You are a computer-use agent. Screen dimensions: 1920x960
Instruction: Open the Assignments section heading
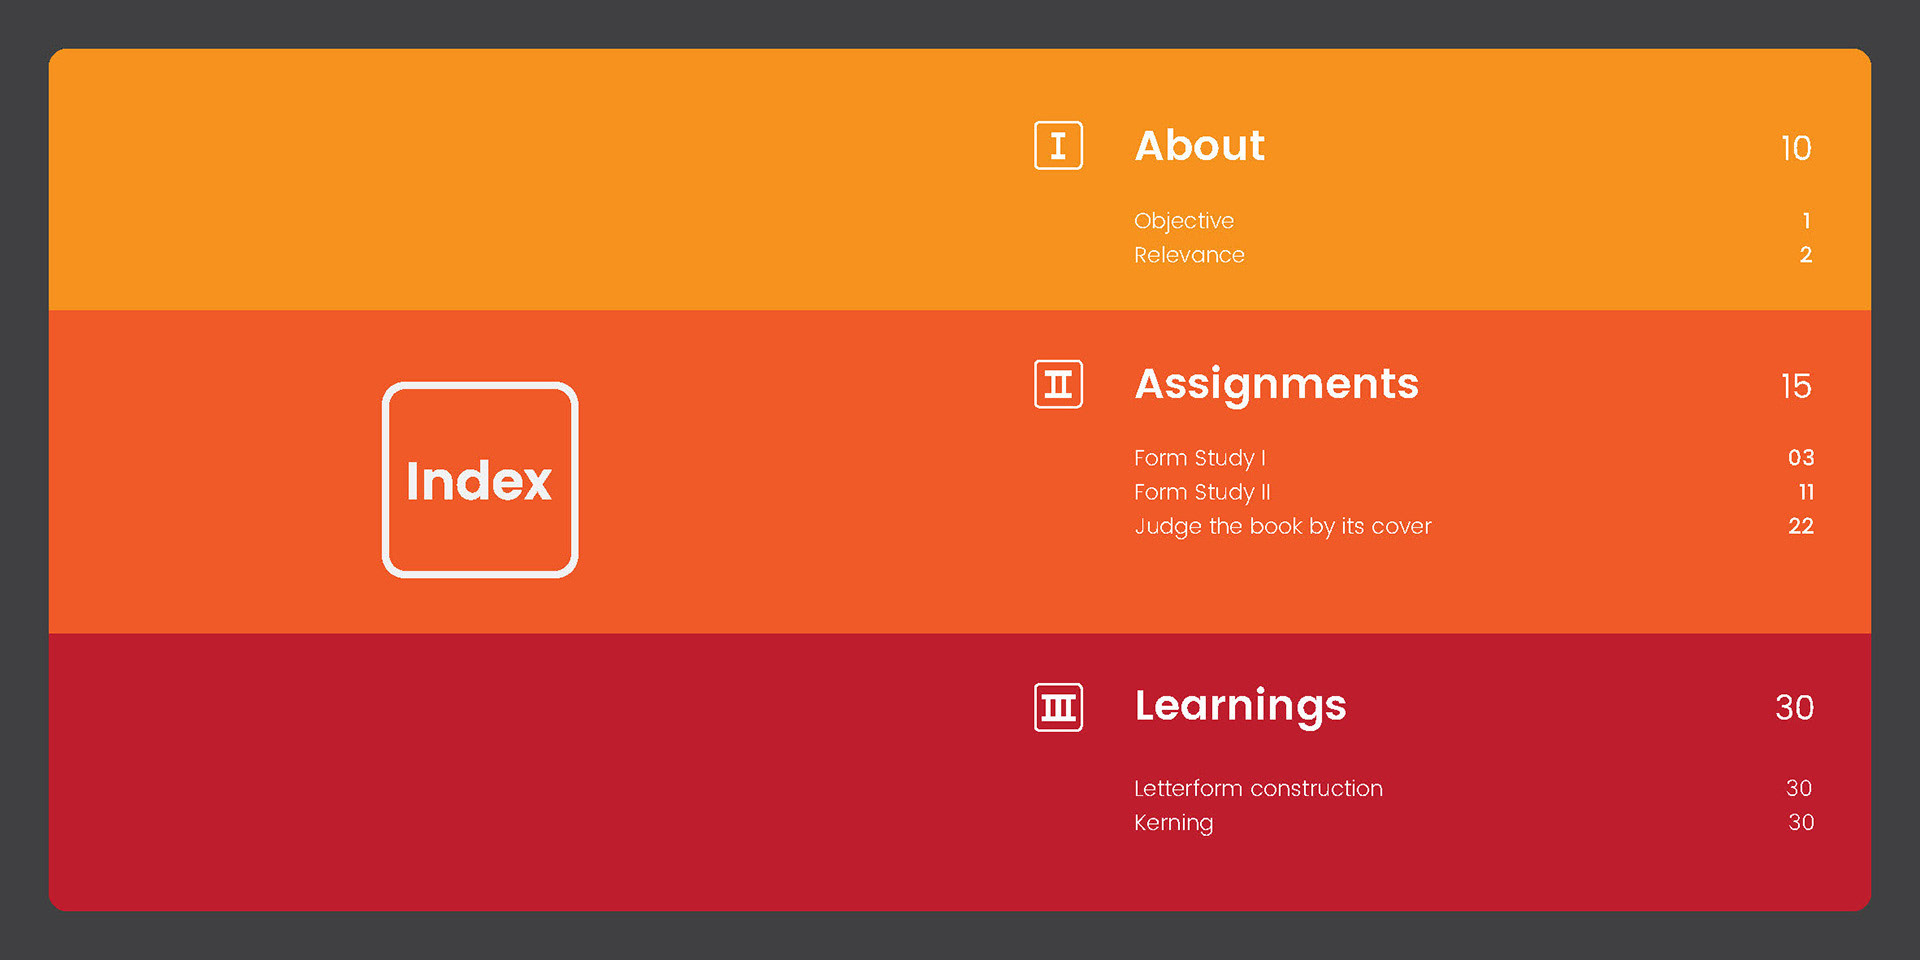point(1276,384)
